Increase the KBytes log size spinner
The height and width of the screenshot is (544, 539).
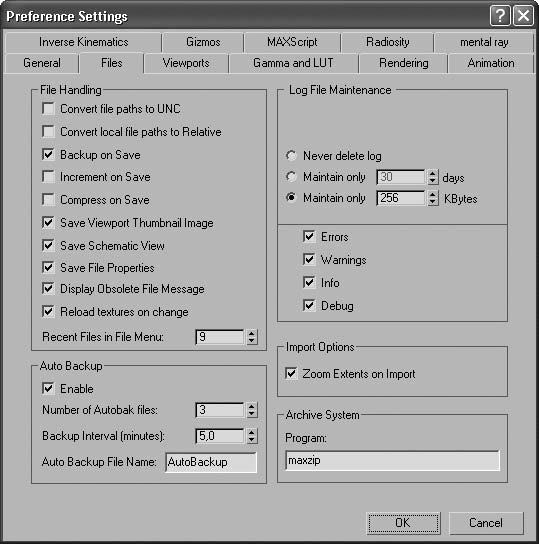433,195
